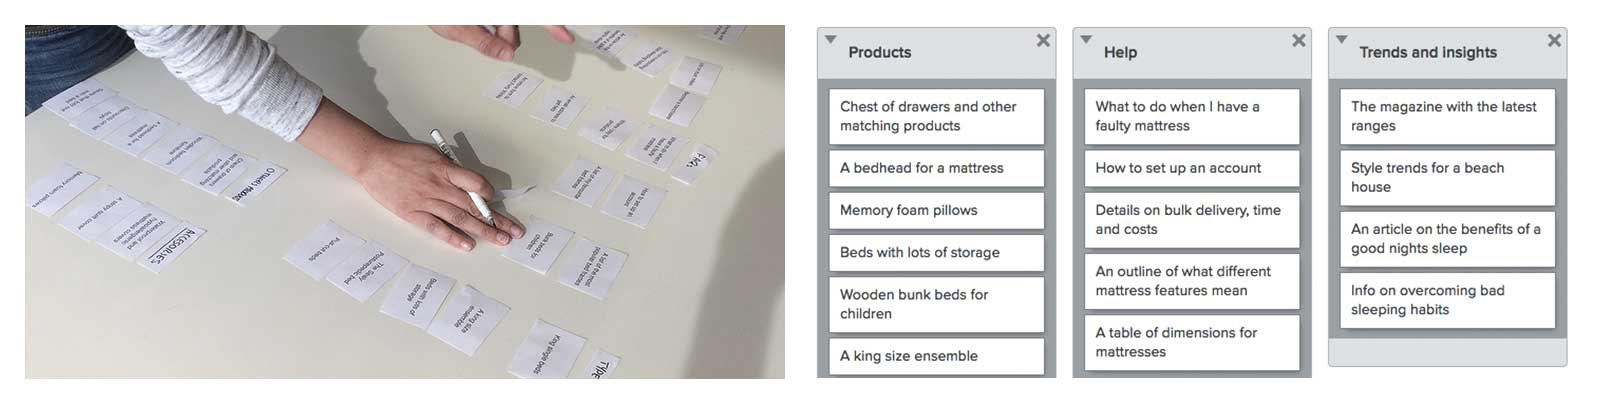Image resolution: width=1600 pixels, height=405 pixels.
Task: Close the Products category
Action: pyautogui.click(x=1043, y=40)
